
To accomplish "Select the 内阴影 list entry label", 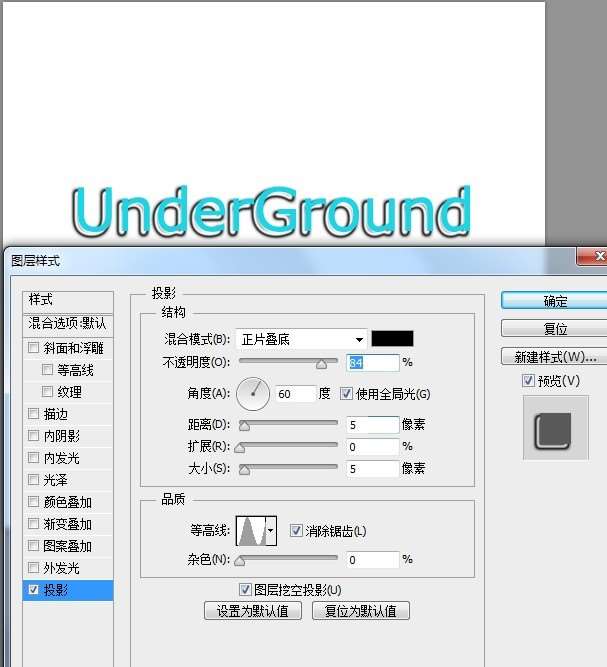I will click(x=62, y=436).
